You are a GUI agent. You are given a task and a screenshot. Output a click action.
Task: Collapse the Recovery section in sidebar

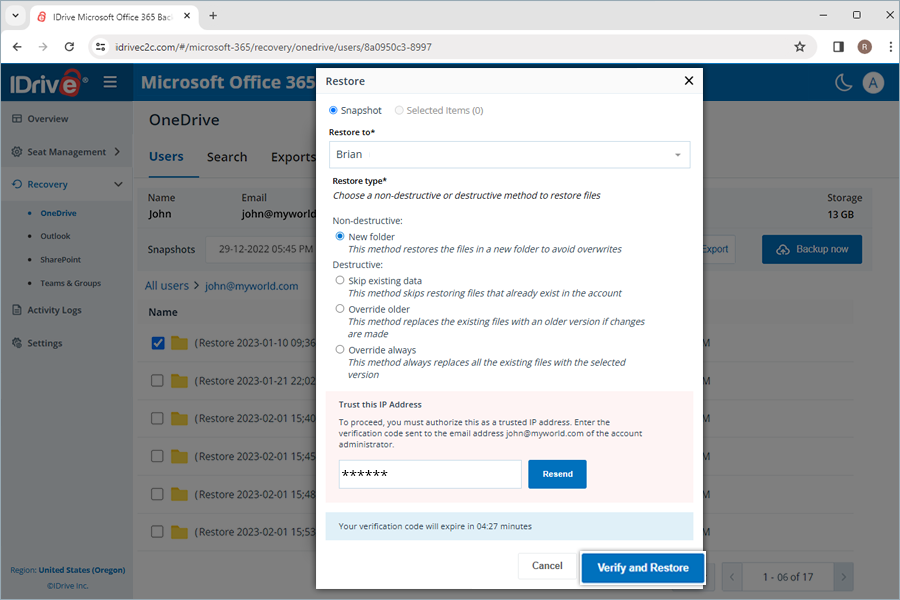click(x=118, y=184)
